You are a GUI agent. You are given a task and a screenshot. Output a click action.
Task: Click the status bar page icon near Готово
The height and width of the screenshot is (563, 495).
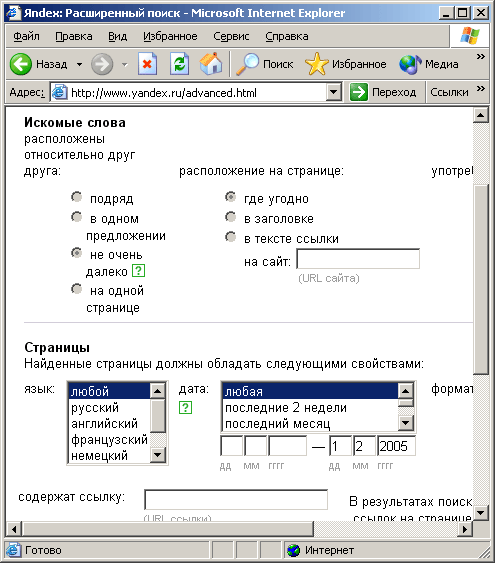pos(13,550)
